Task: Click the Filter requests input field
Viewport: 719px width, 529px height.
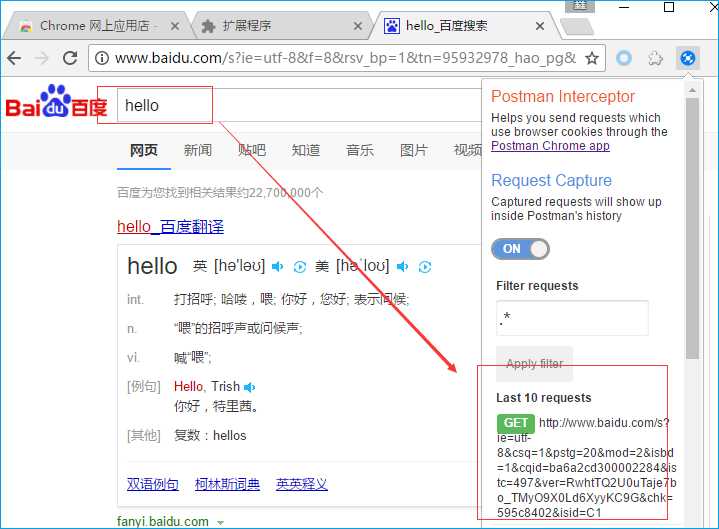Action: pyautogui.click(x=572, y=318)
